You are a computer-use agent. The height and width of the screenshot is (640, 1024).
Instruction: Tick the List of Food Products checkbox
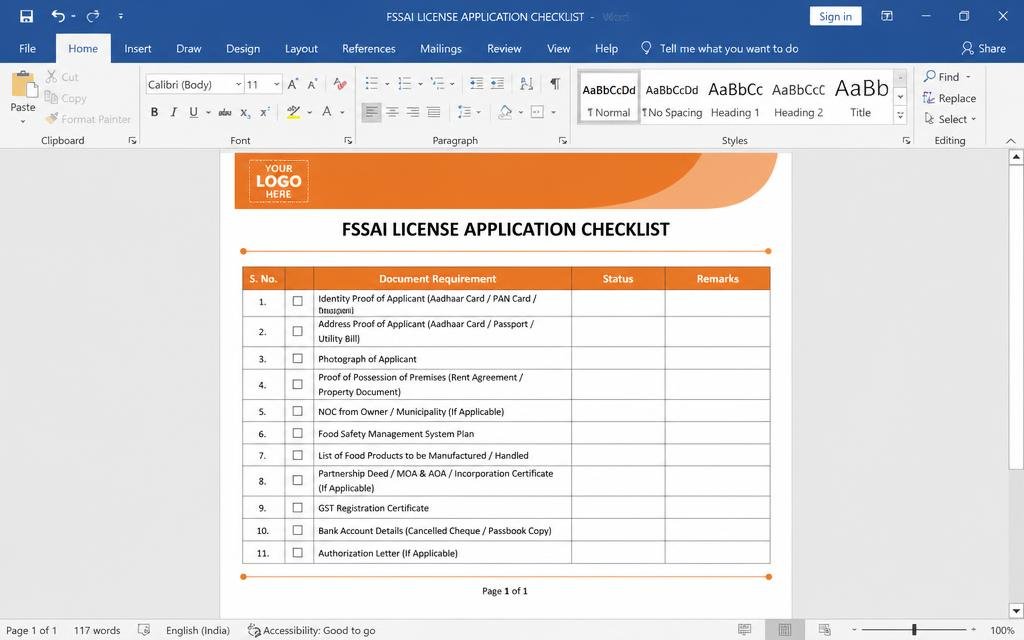click(x=298, y=455)
